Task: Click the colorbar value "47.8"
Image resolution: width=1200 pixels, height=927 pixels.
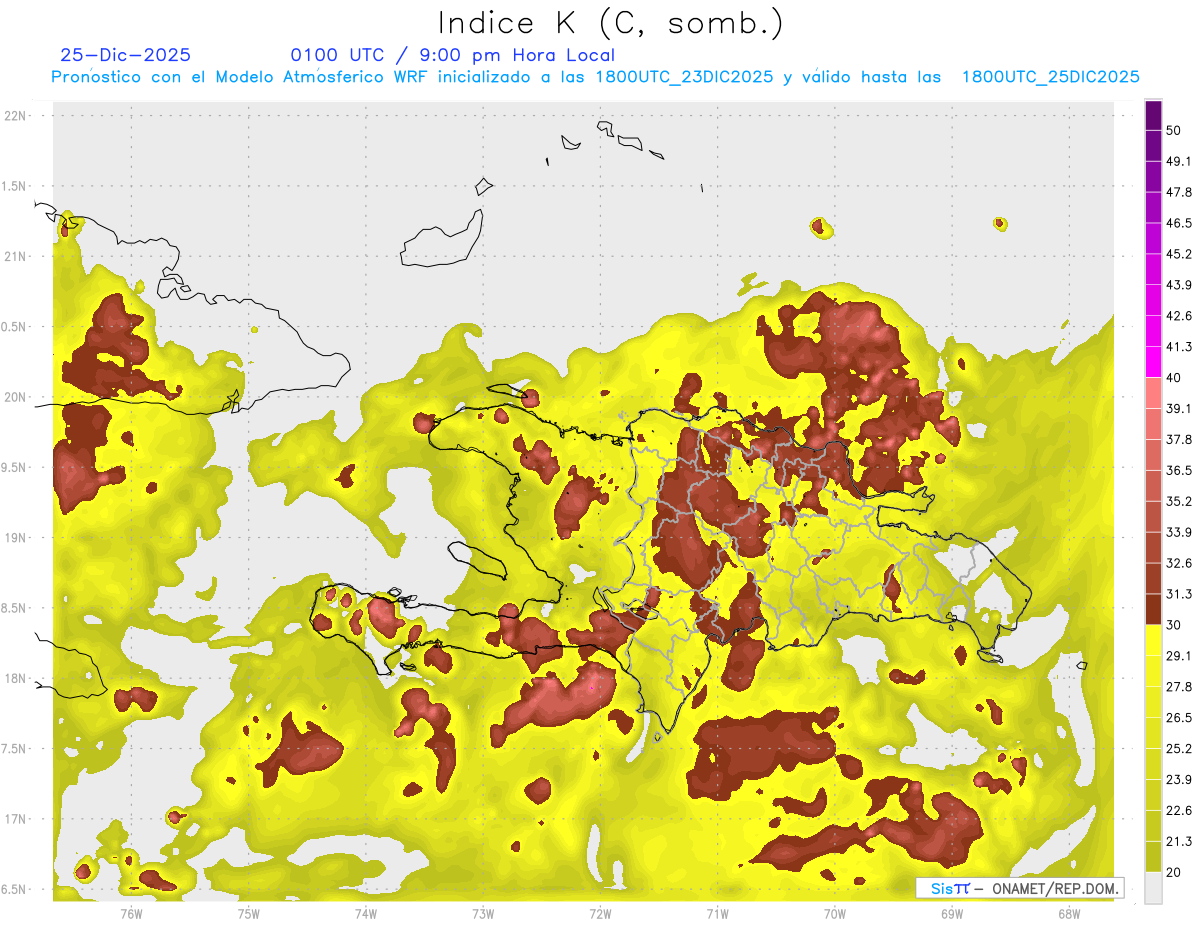Action: (x=1179, y=192)
